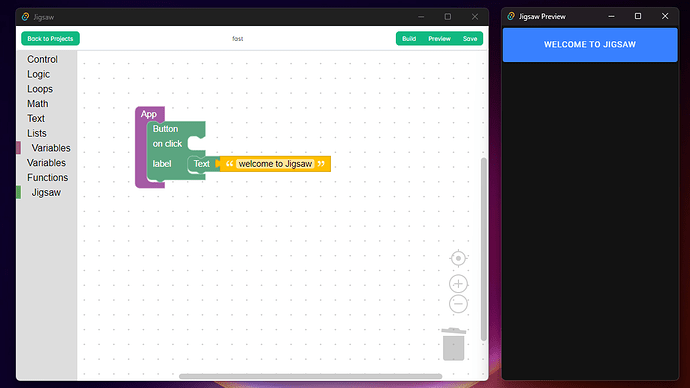Edit the 'welcome to Jigsaw' string field
The width and height of the screenshot is (690, 388).
point(275,164)
